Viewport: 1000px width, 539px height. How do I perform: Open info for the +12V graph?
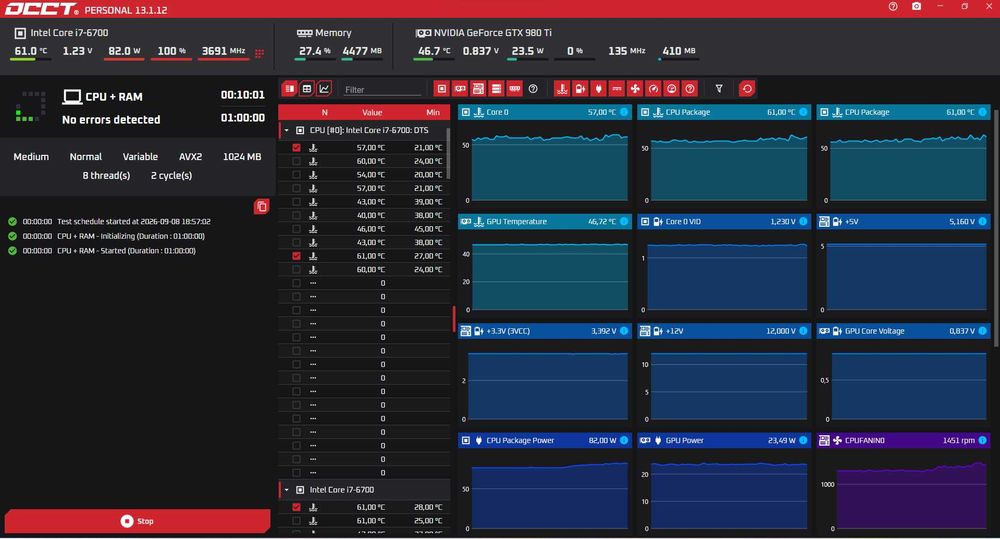pyautogui.click(x=803, y=331)
